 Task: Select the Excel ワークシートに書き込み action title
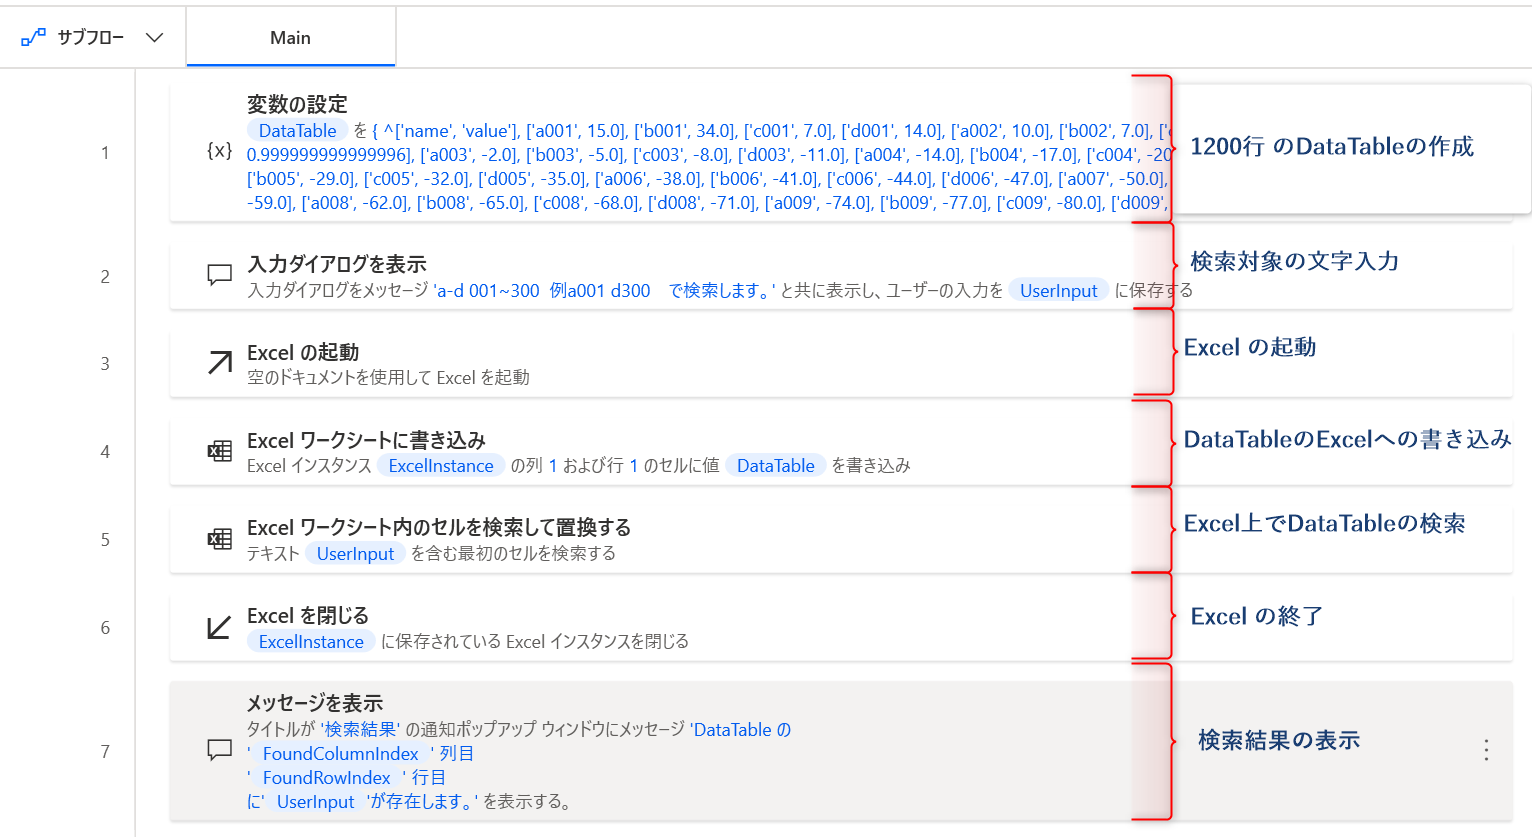point(366,440)
